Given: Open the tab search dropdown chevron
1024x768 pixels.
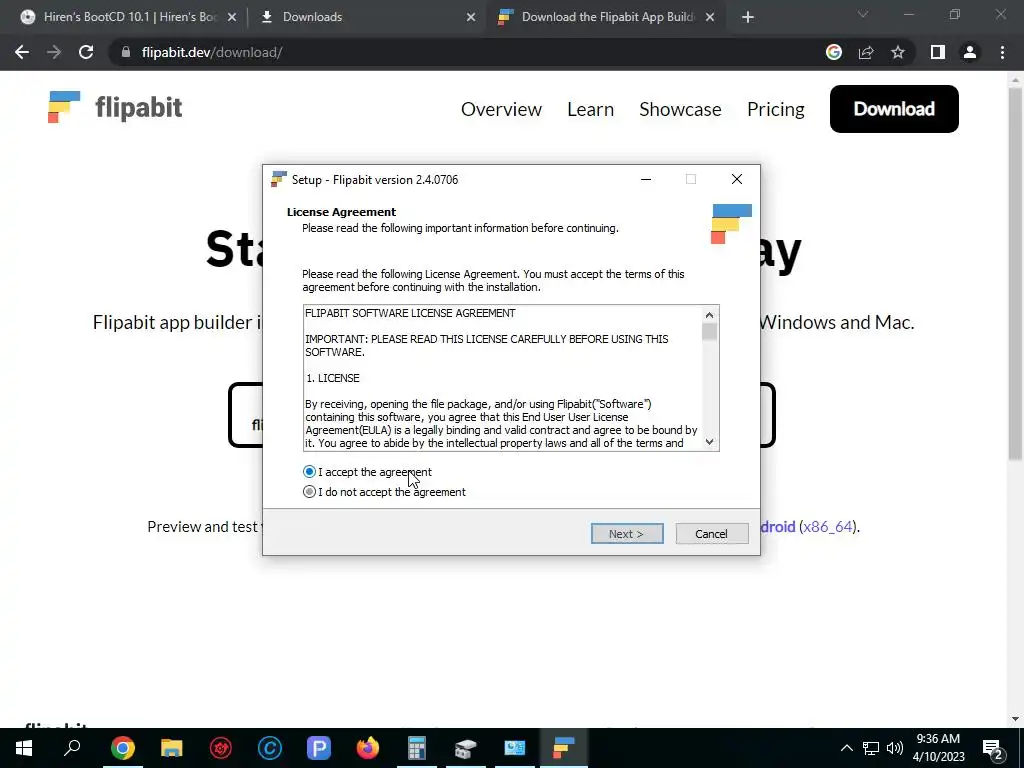Looking at the screenshot, I should 863,14.
